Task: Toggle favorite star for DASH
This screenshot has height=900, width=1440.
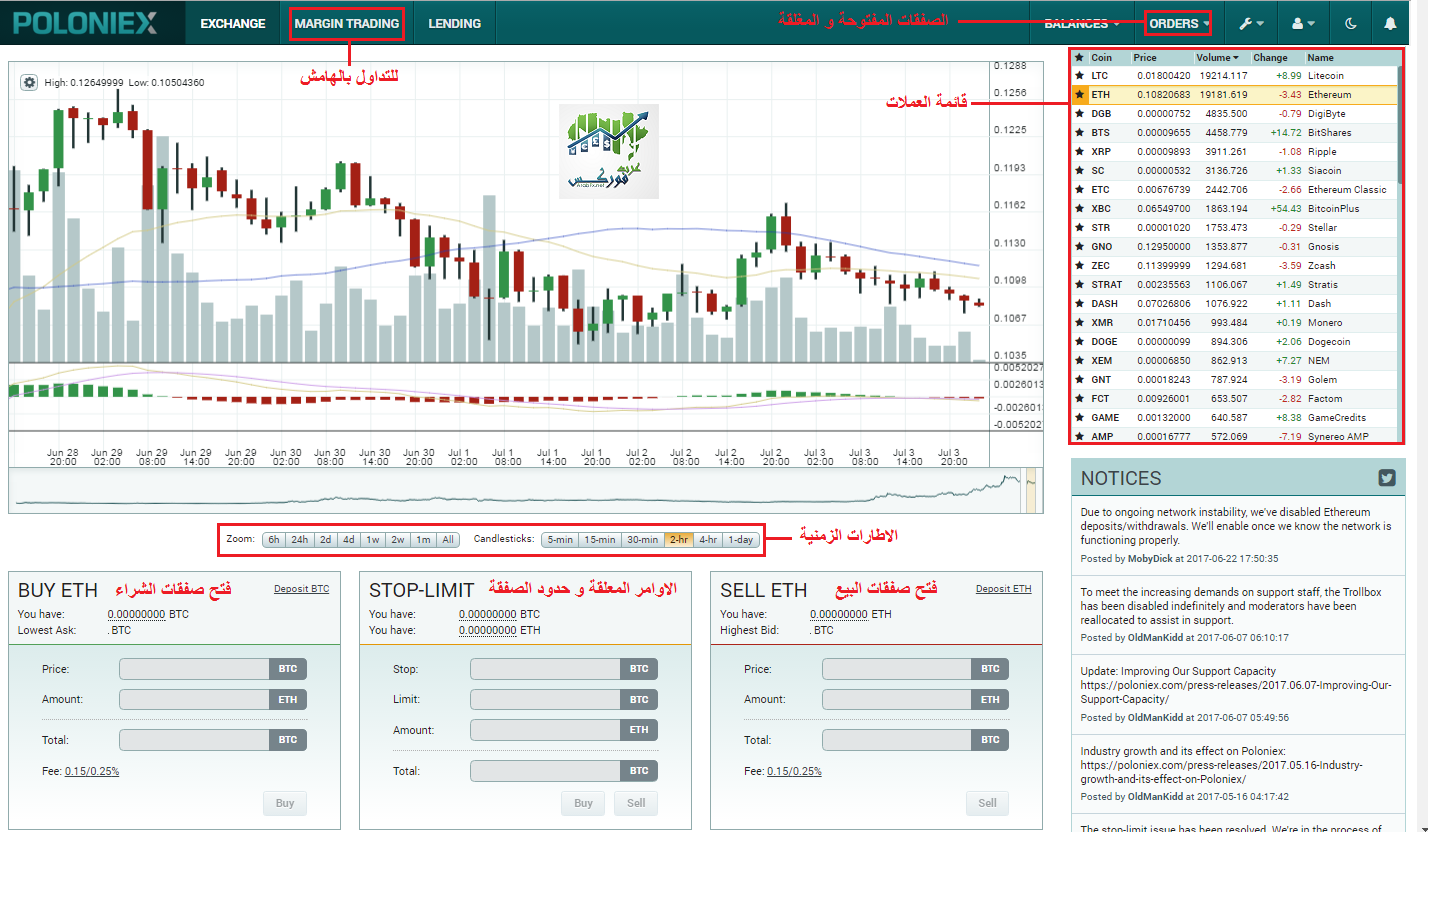Action: pos(1080,303)
